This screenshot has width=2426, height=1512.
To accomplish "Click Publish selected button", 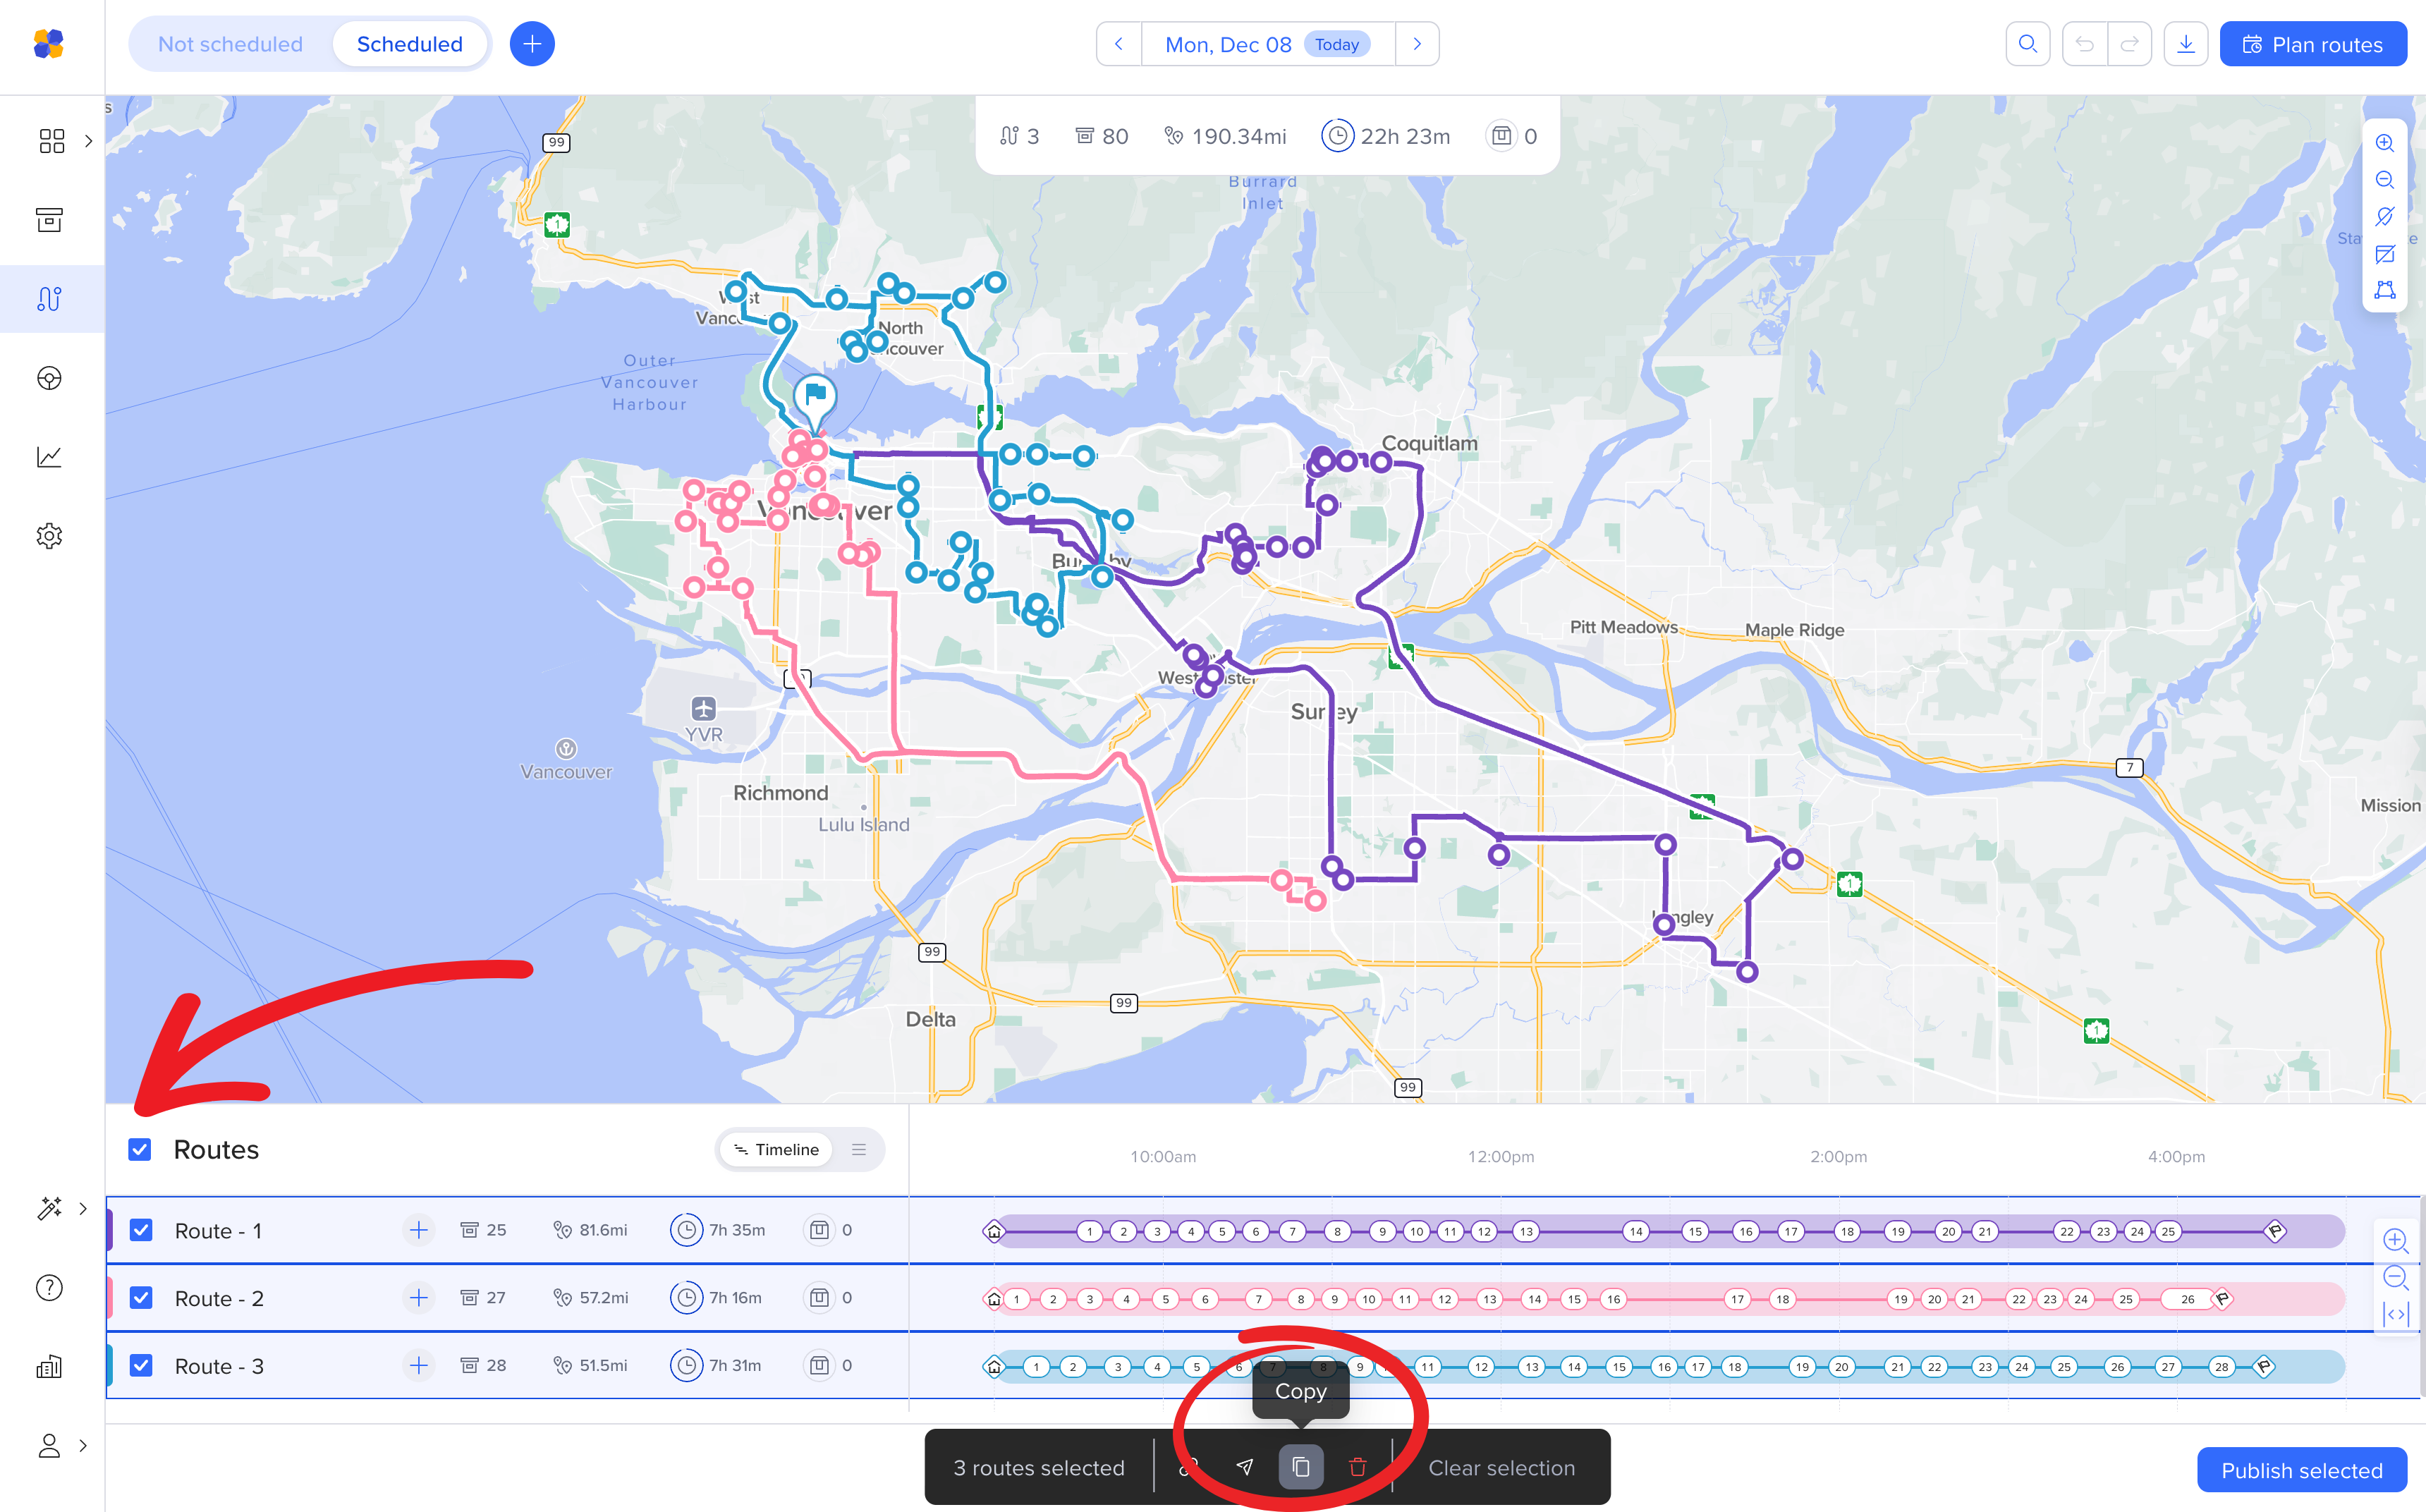I will 2301,1470.
